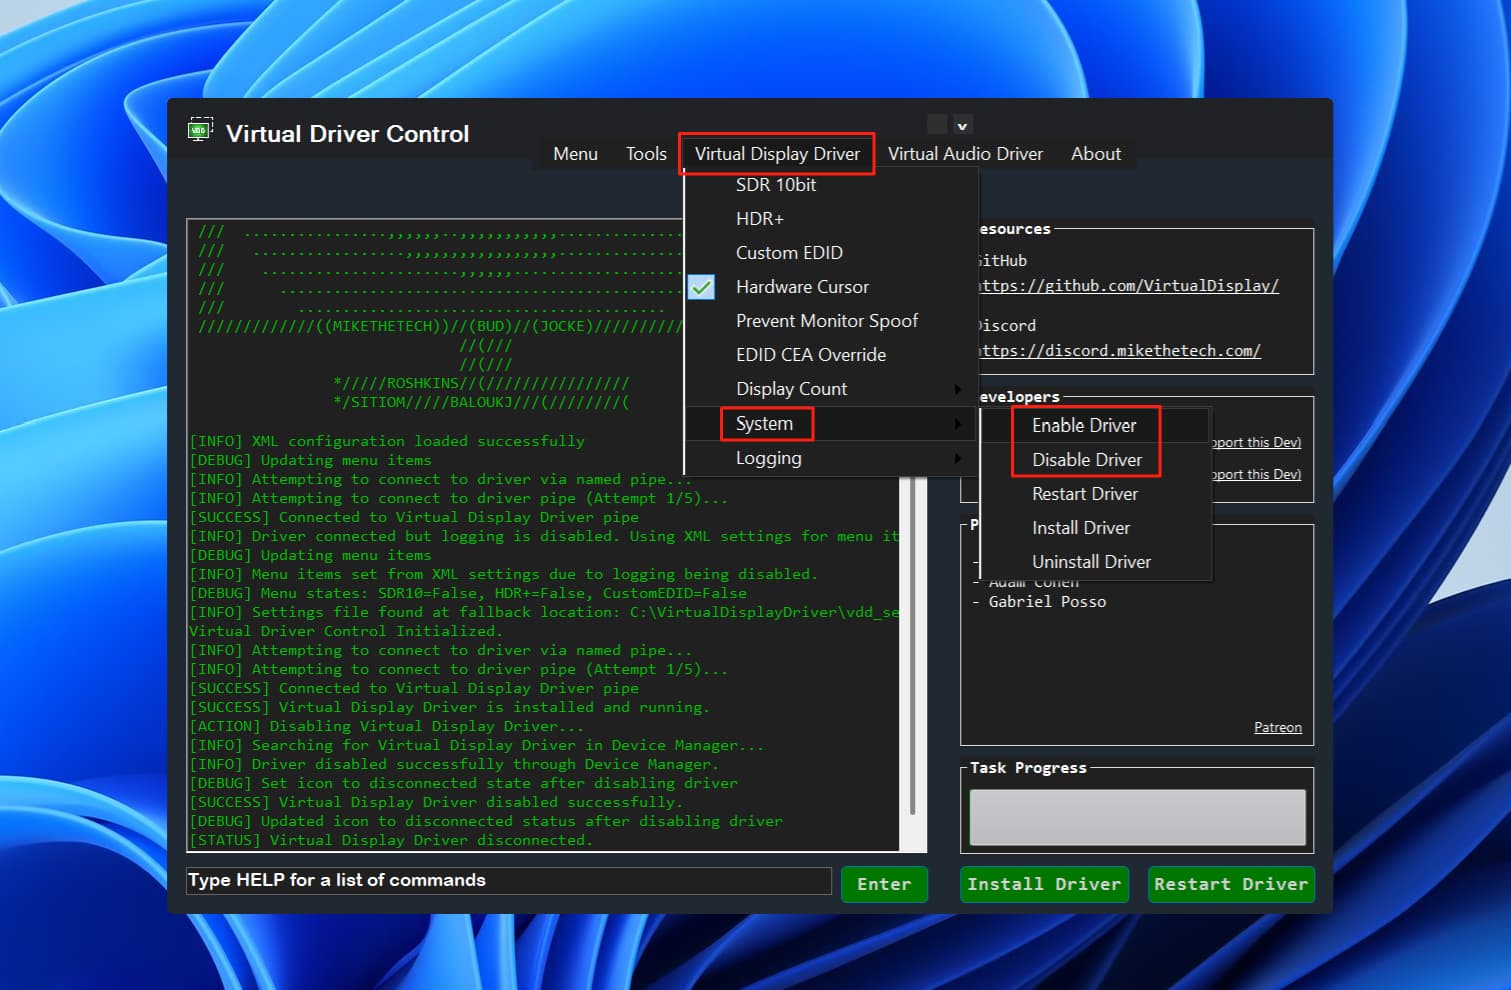The width and height of the screenshot is (1511, 990).
Task: Click the Task Progress bar
Action: tap(1137, 817)
